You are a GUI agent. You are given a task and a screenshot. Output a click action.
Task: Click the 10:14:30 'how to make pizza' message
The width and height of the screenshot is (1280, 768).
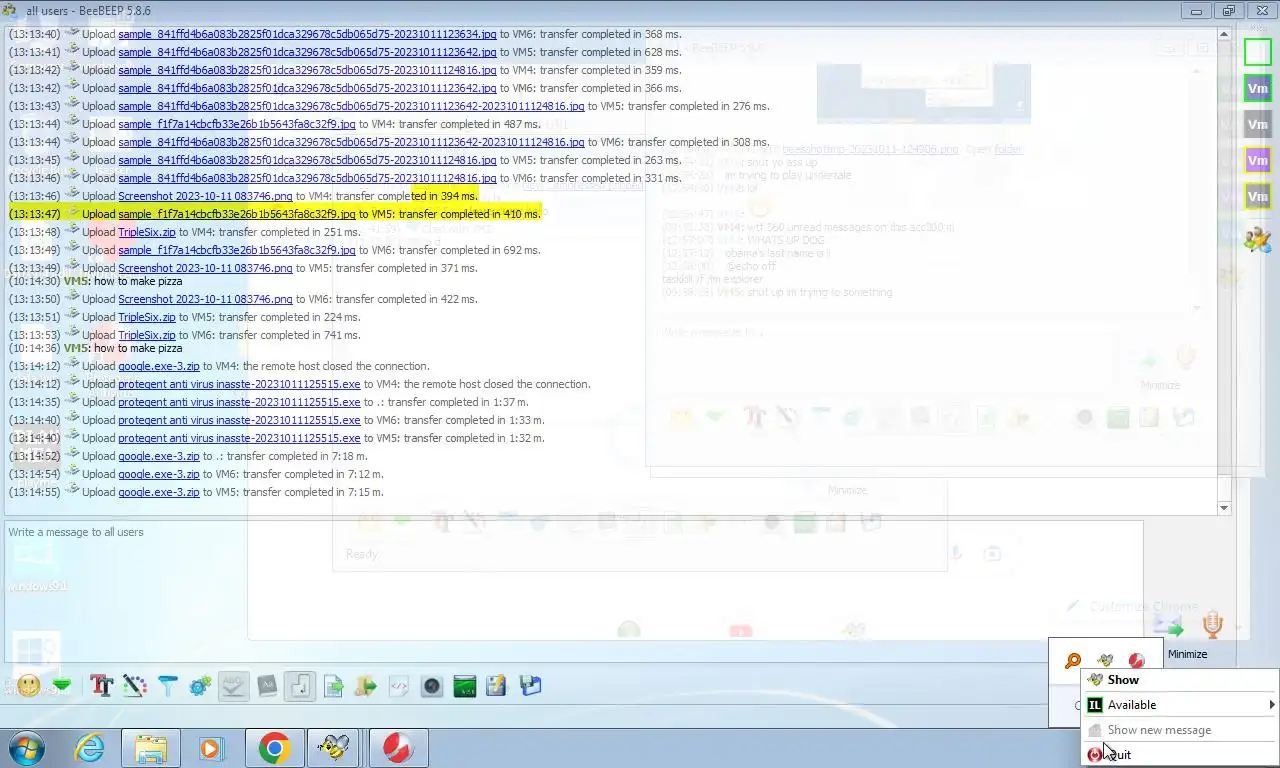coord(138,281)
